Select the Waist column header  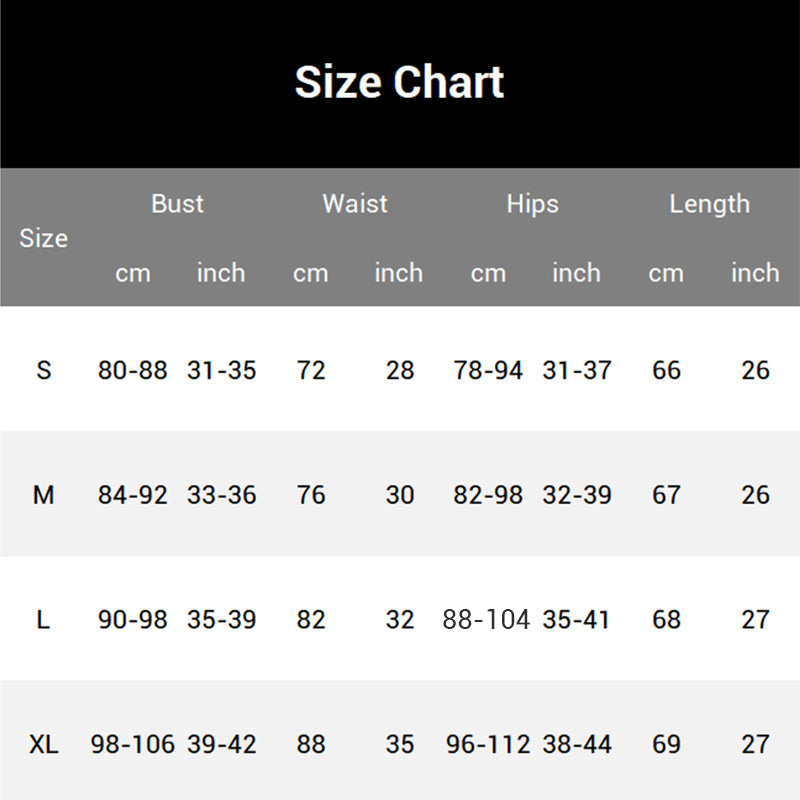(x=354, y=204)
